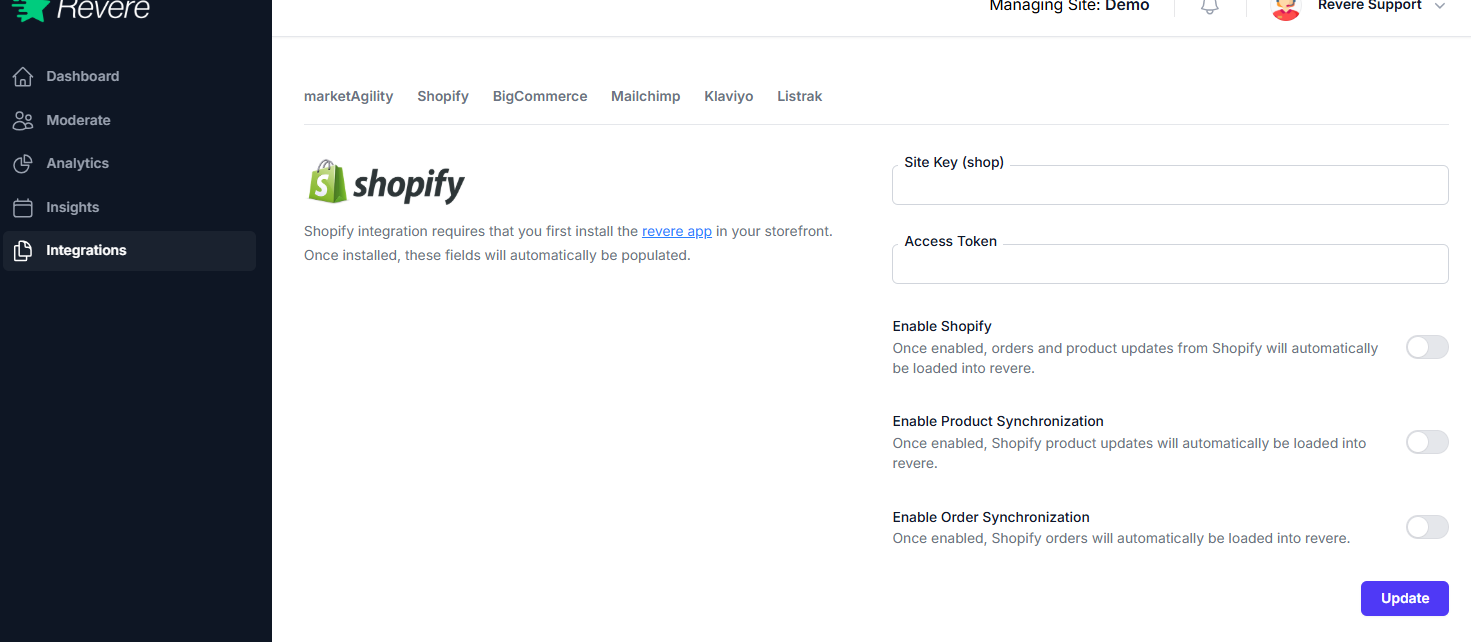The width and height of the screenshot is (1471, 642).
Task: Click the Update button
Action: 1404,598
